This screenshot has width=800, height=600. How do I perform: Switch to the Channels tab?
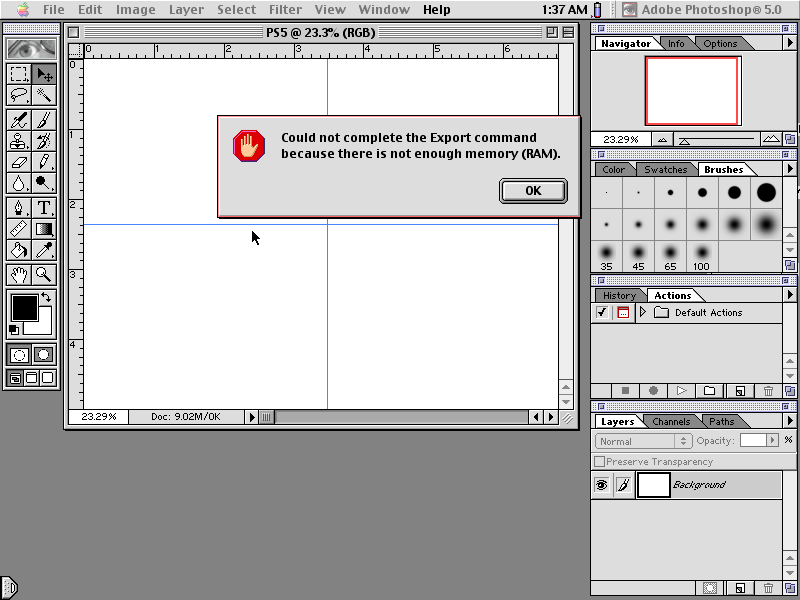[x=671, y=421]
